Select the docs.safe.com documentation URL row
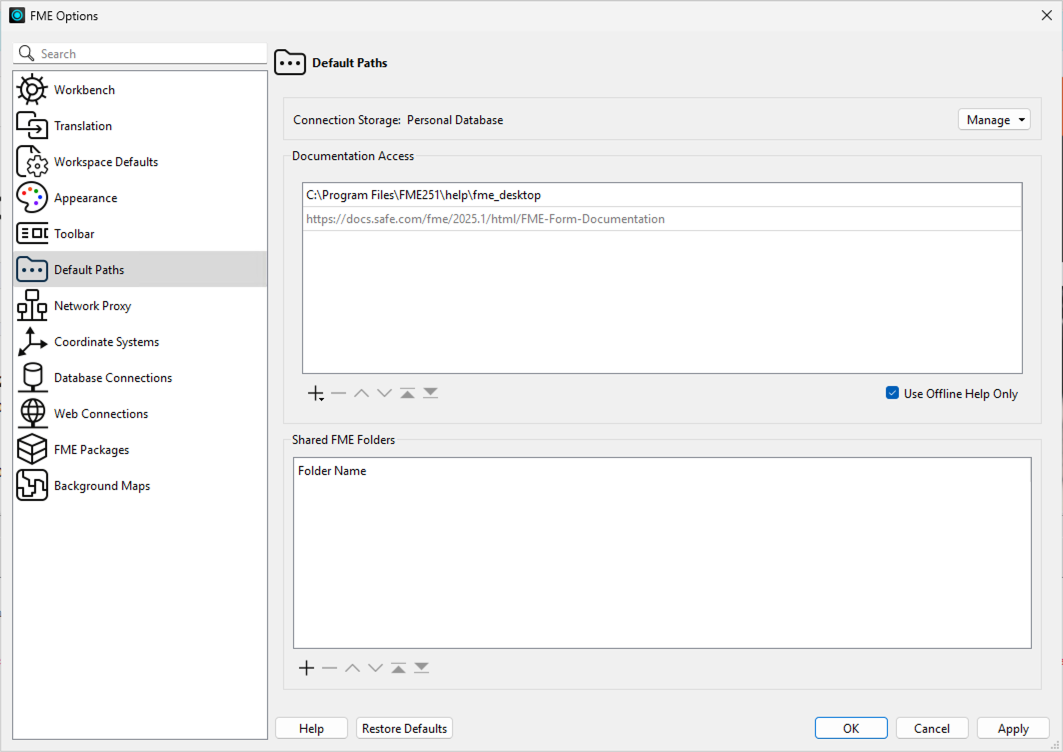The width and height of the screenshot is (1063, 752). tap(662, 218)
